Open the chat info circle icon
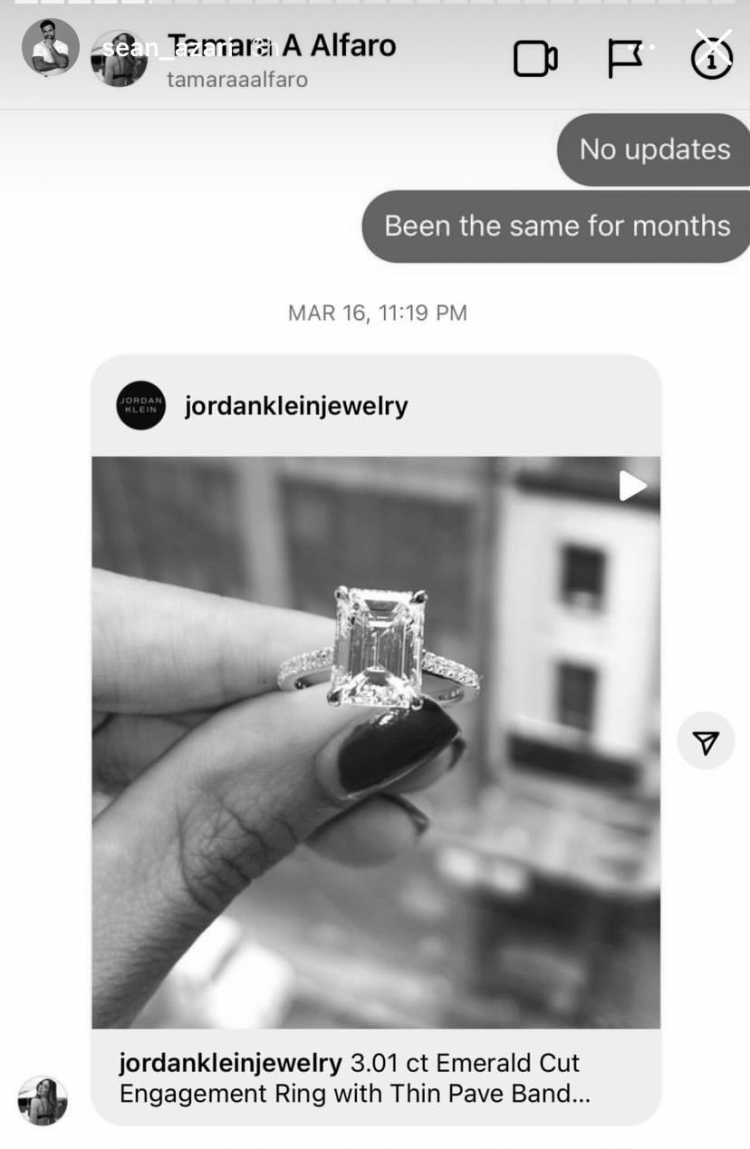 [711, 59]
